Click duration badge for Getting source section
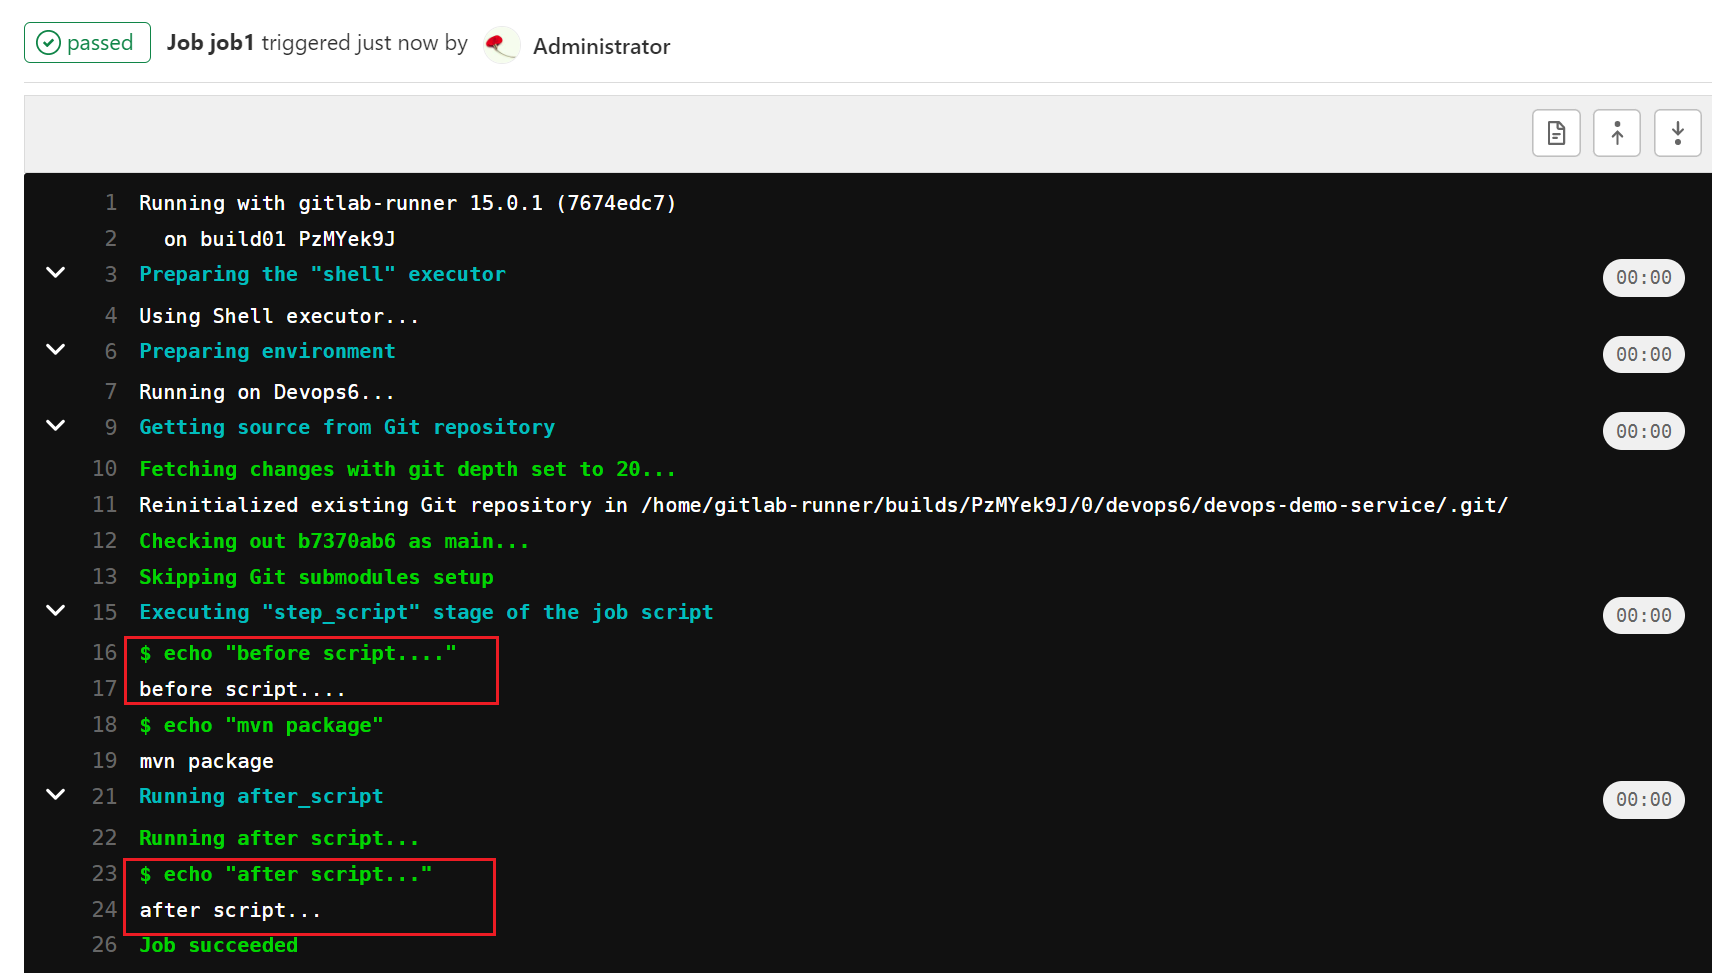Image resolution: width=1712 pixels, height=973 pixels. (1643, 432)
